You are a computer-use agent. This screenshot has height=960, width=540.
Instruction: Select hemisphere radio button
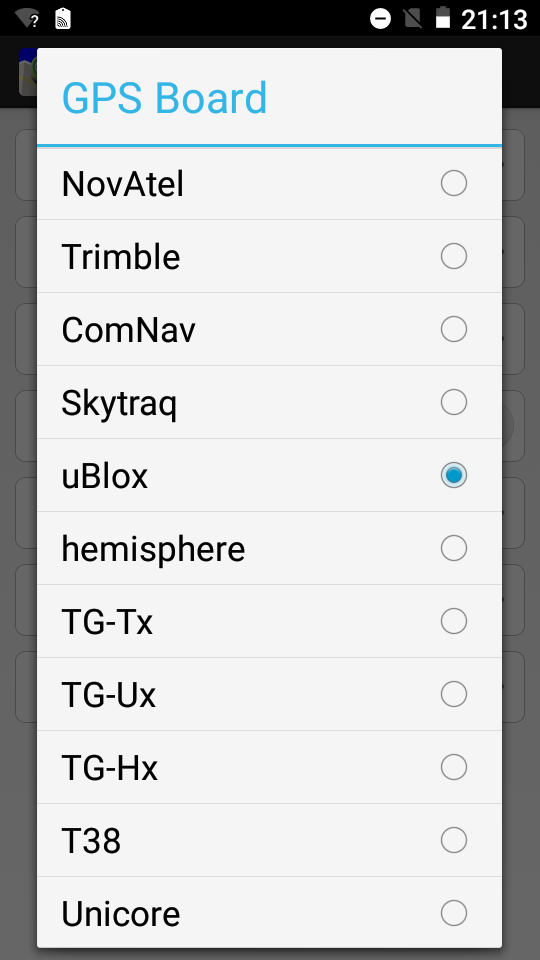pos(454,548)
